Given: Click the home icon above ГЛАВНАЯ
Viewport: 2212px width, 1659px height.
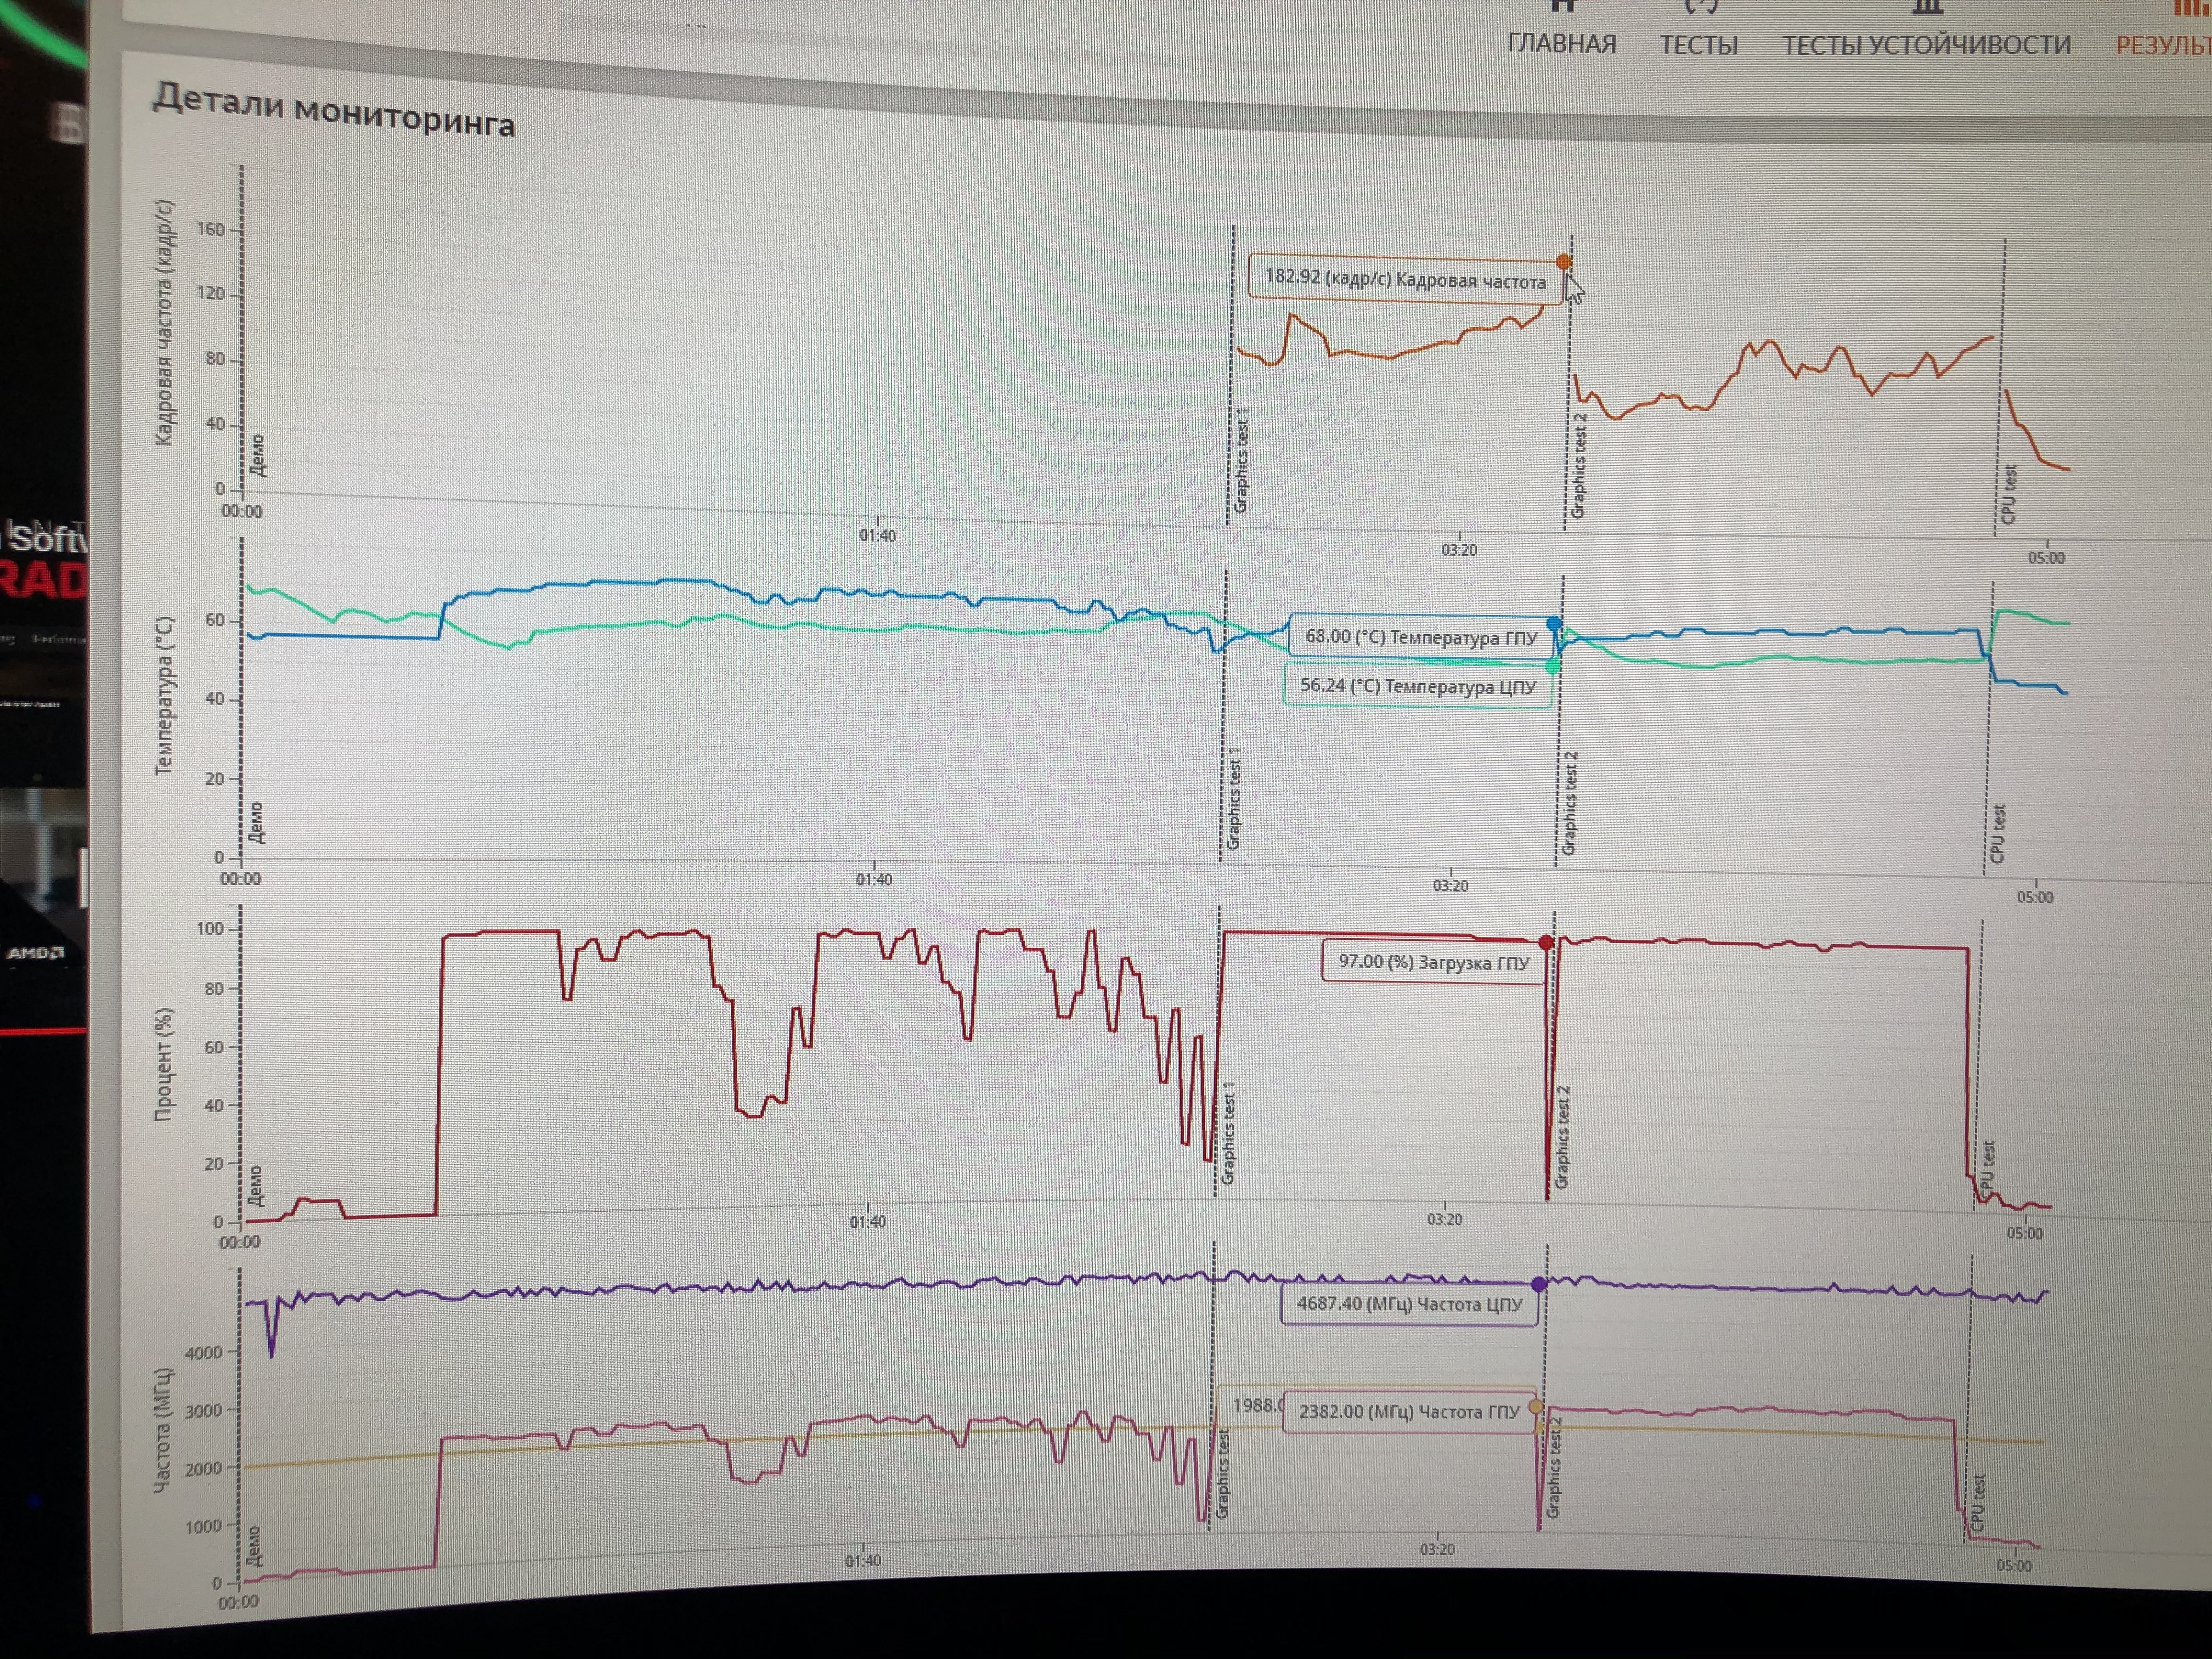Looking at the screenshot, I should (x=1564, y=6).
